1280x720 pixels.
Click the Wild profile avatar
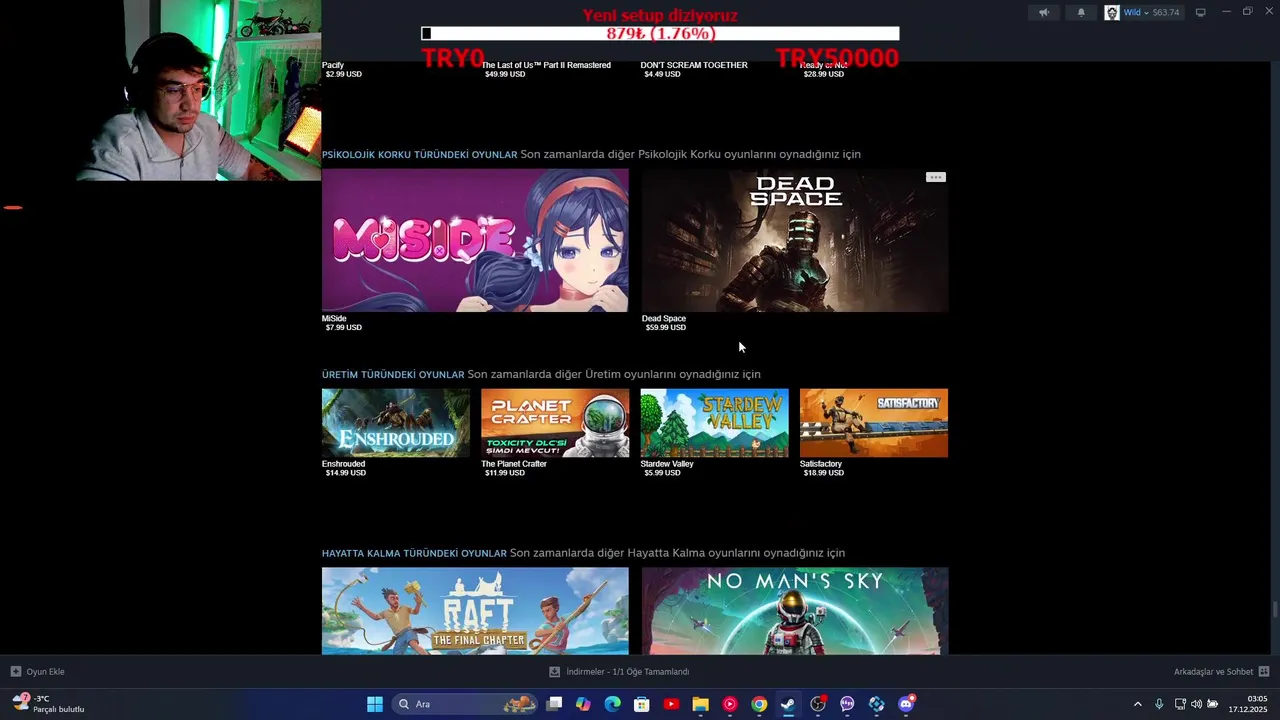point(1112,13)
